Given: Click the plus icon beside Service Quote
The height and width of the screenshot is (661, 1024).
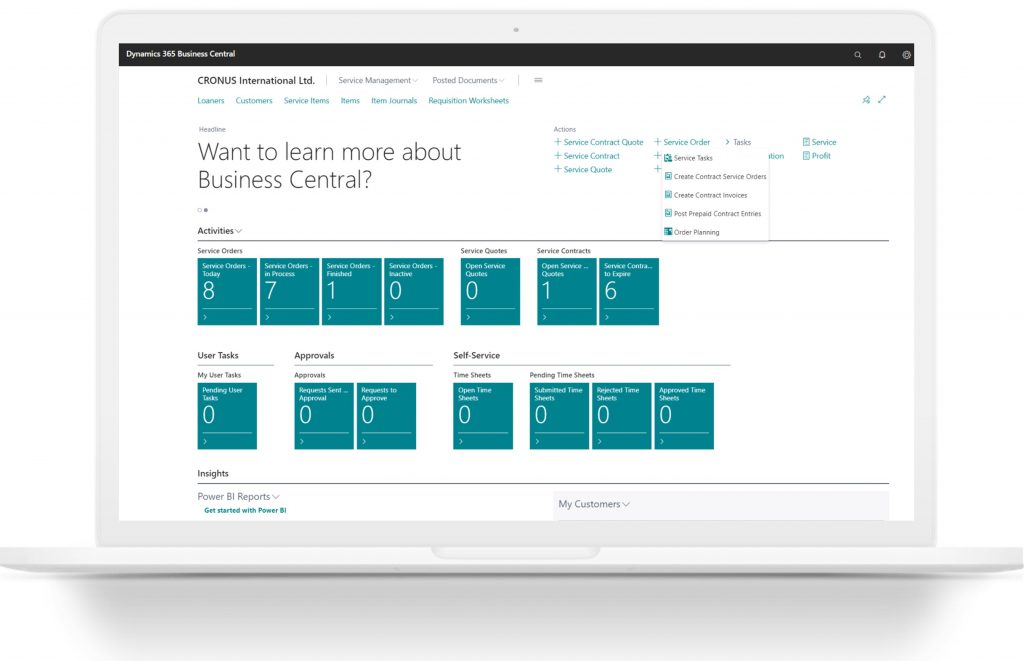Looking at the screenshot, I should click(558, 169).
